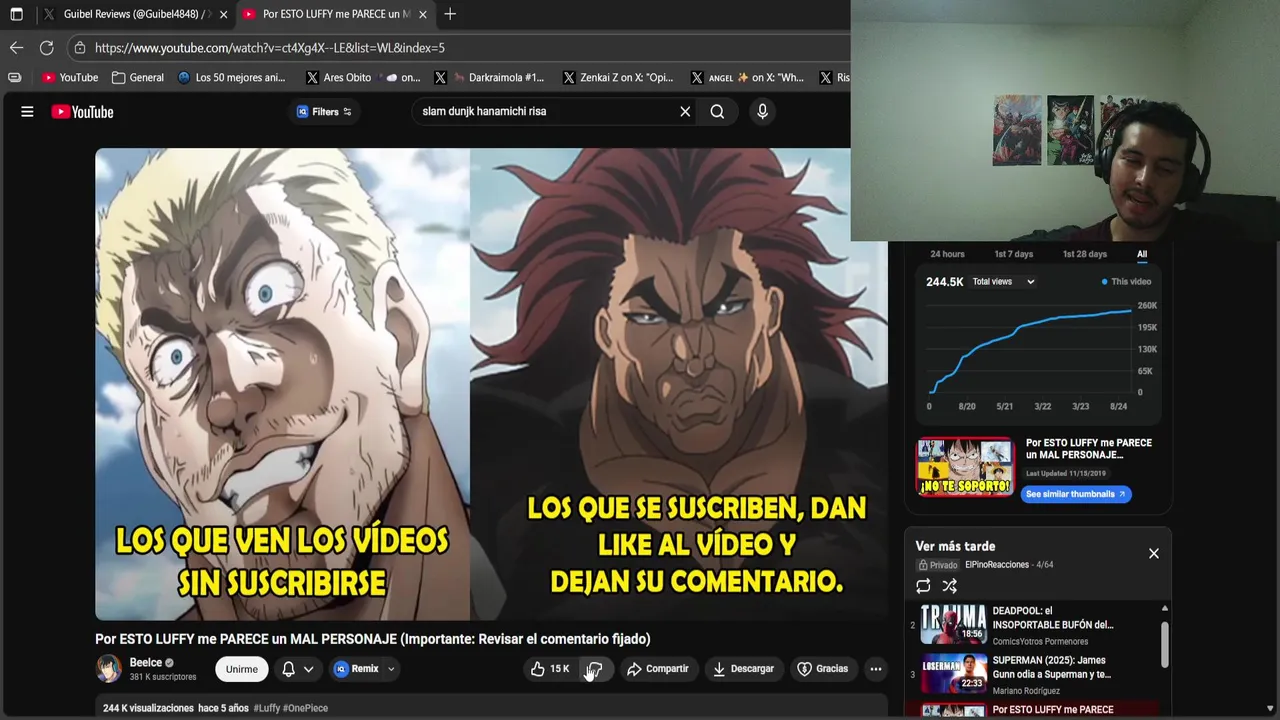Open Beelce channel name link

[x=145, y=662]
